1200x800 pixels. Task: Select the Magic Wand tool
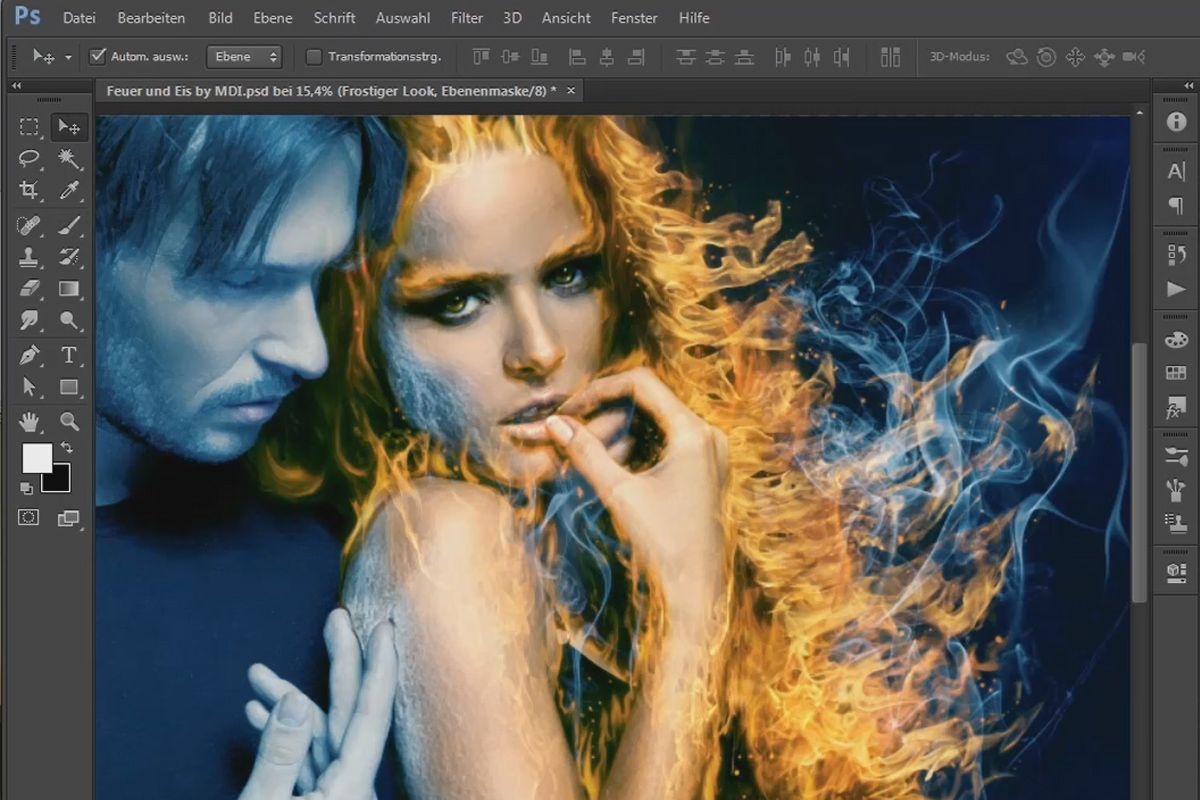pyautogui.click(x=69, y=158)
